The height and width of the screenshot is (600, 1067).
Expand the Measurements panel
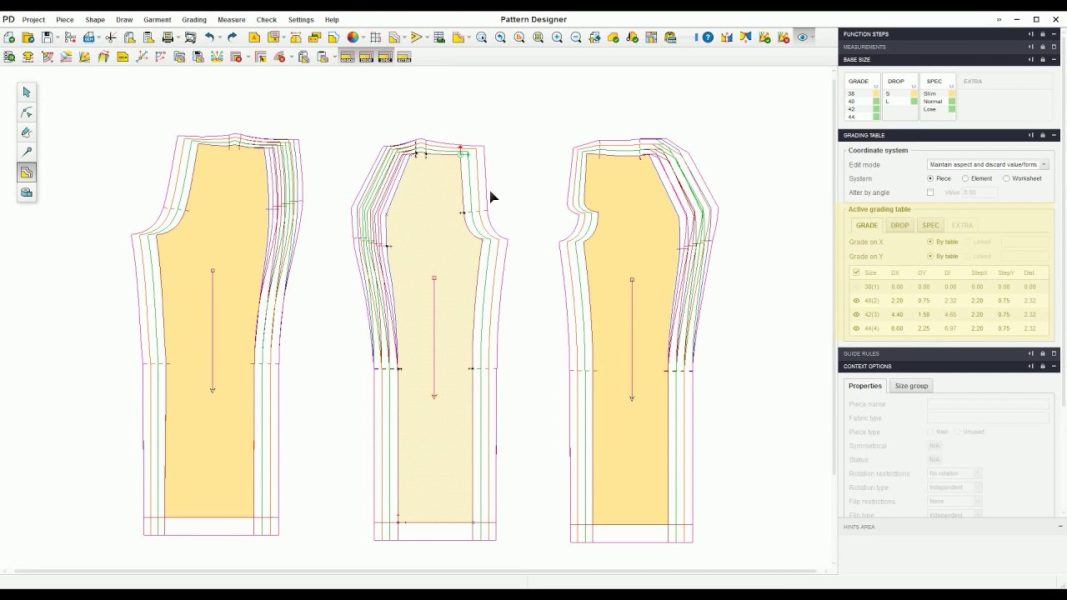click(1054, 47)
